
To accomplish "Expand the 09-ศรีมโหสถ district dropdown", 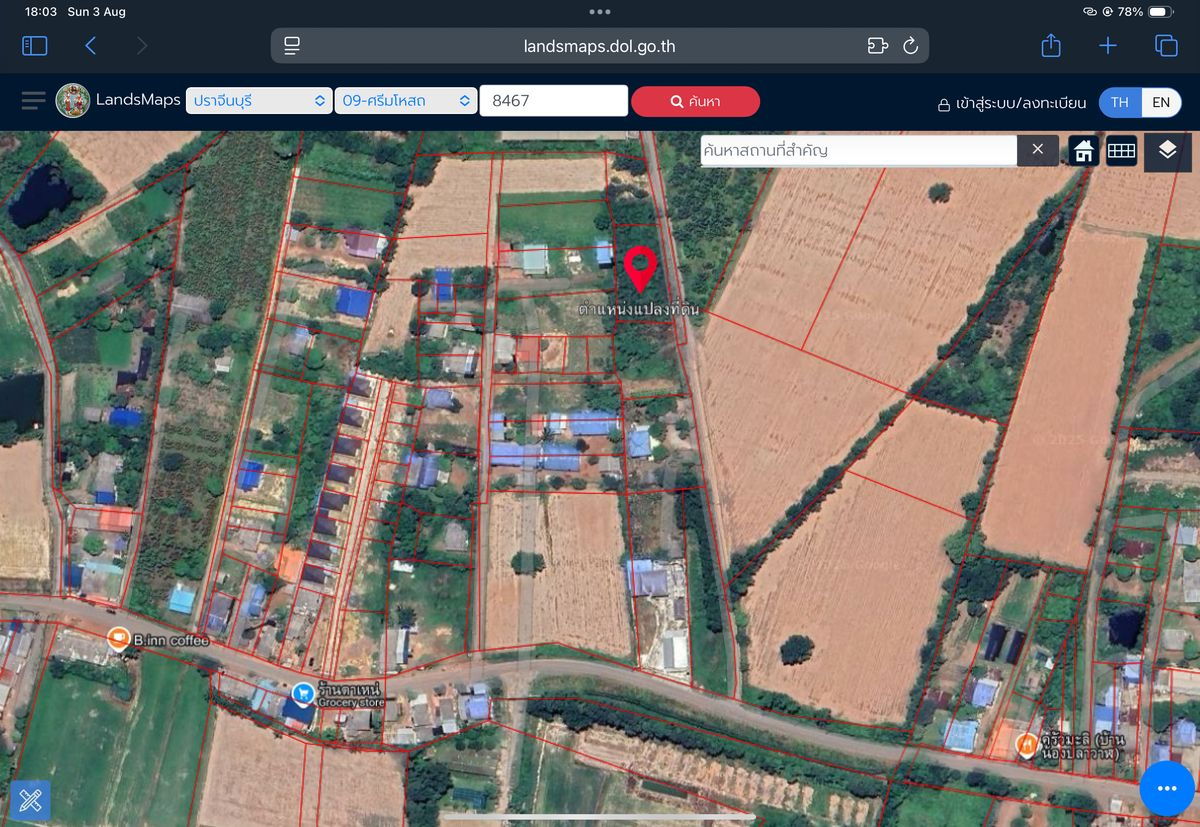I will point(406,101).
